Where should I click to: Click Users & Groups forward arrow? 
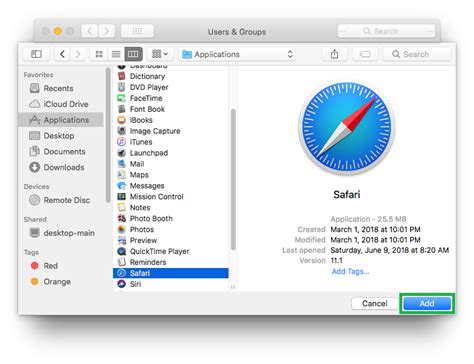(x=106, y=31)
